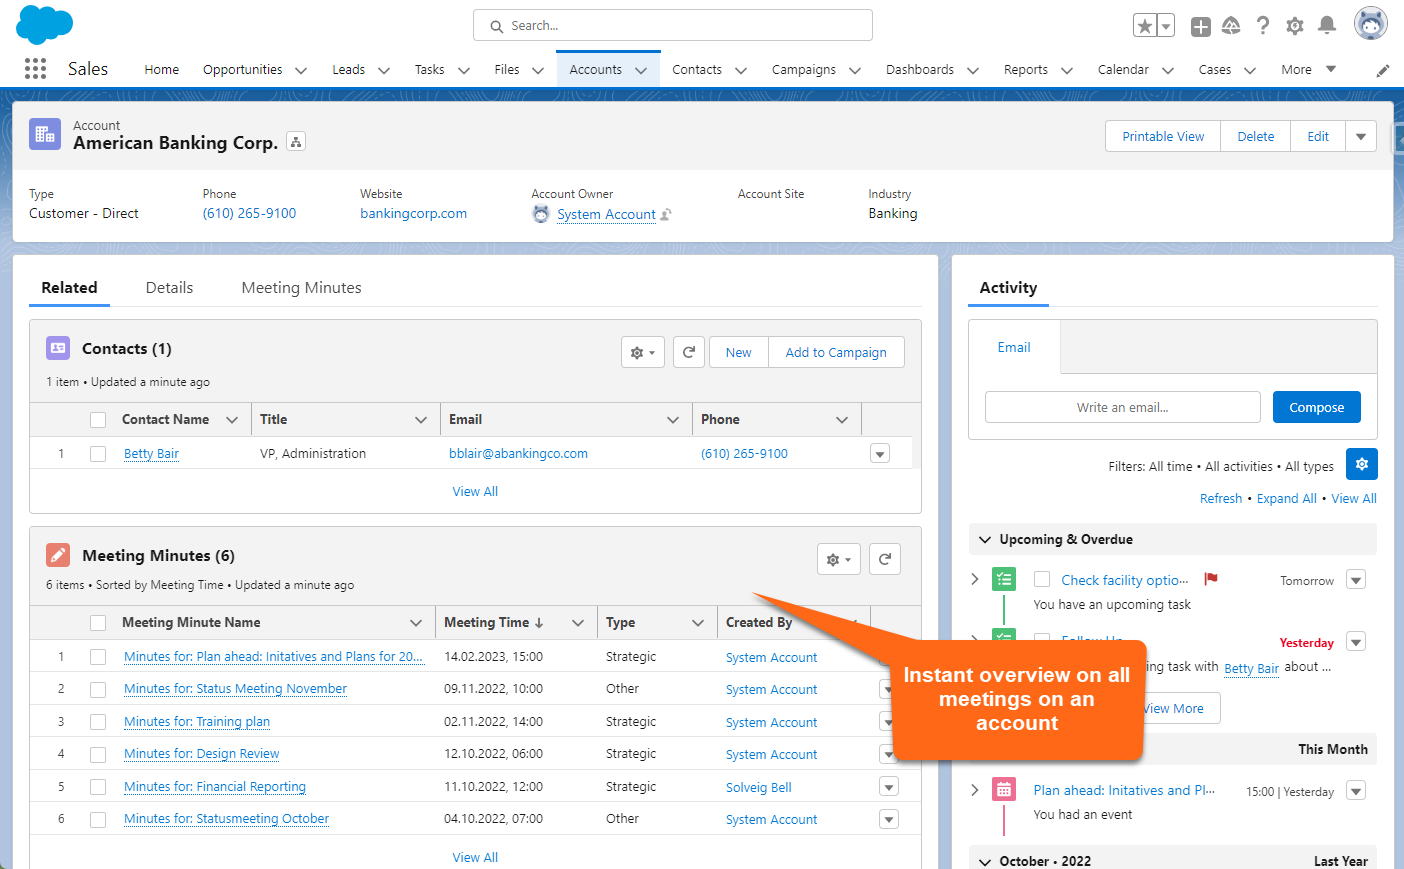
Task: Select the Related tab
Action: [69, 288]
